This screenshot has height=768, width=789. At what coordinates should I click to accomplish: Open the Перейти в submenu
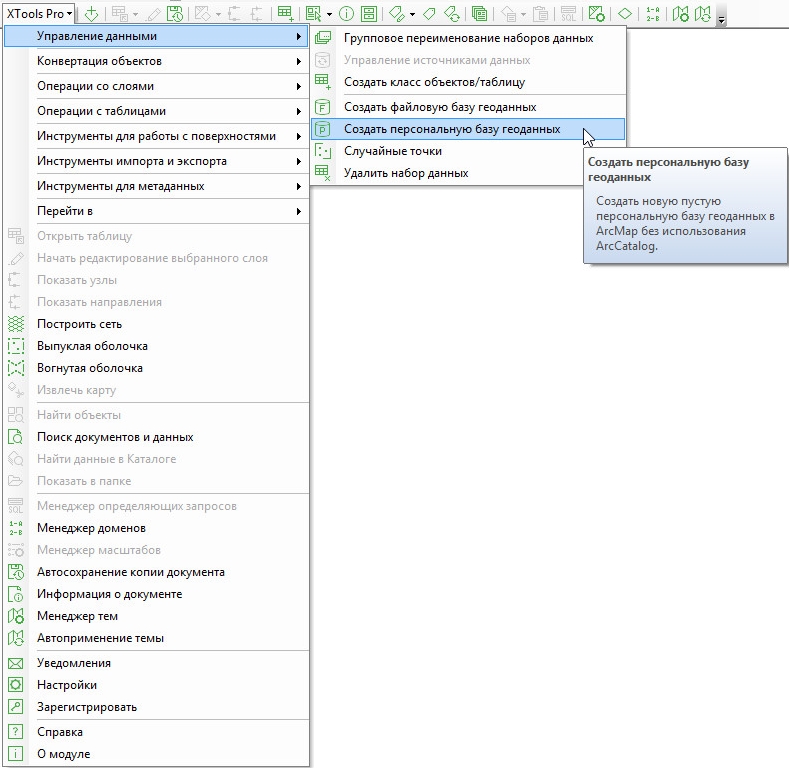coord(168,211)
